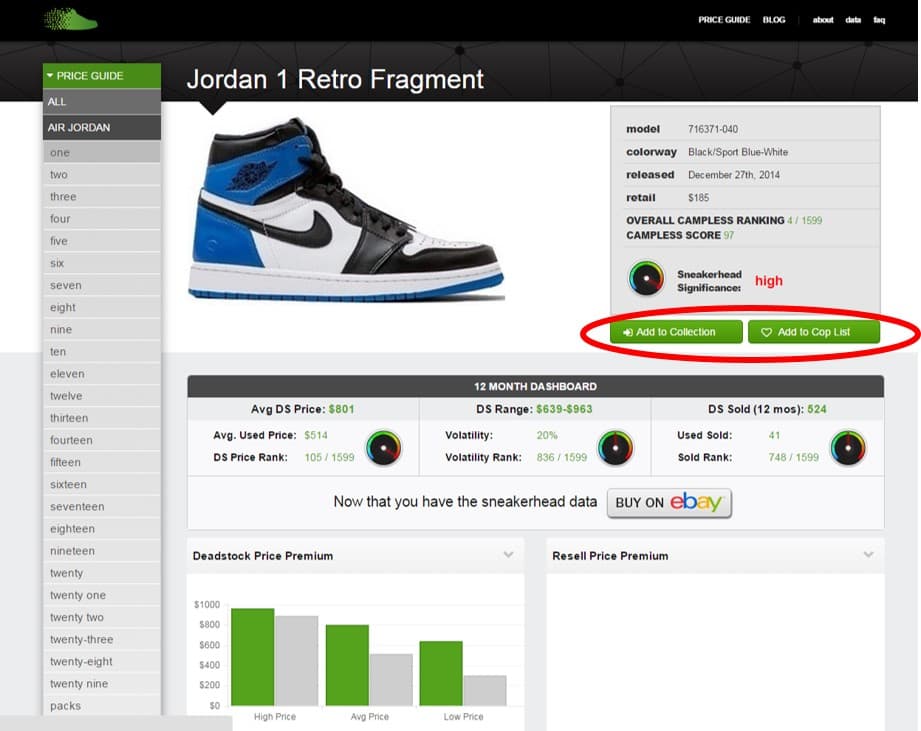
Task: Click the arrow icon on Add to Collection
Action: (627, 332)
